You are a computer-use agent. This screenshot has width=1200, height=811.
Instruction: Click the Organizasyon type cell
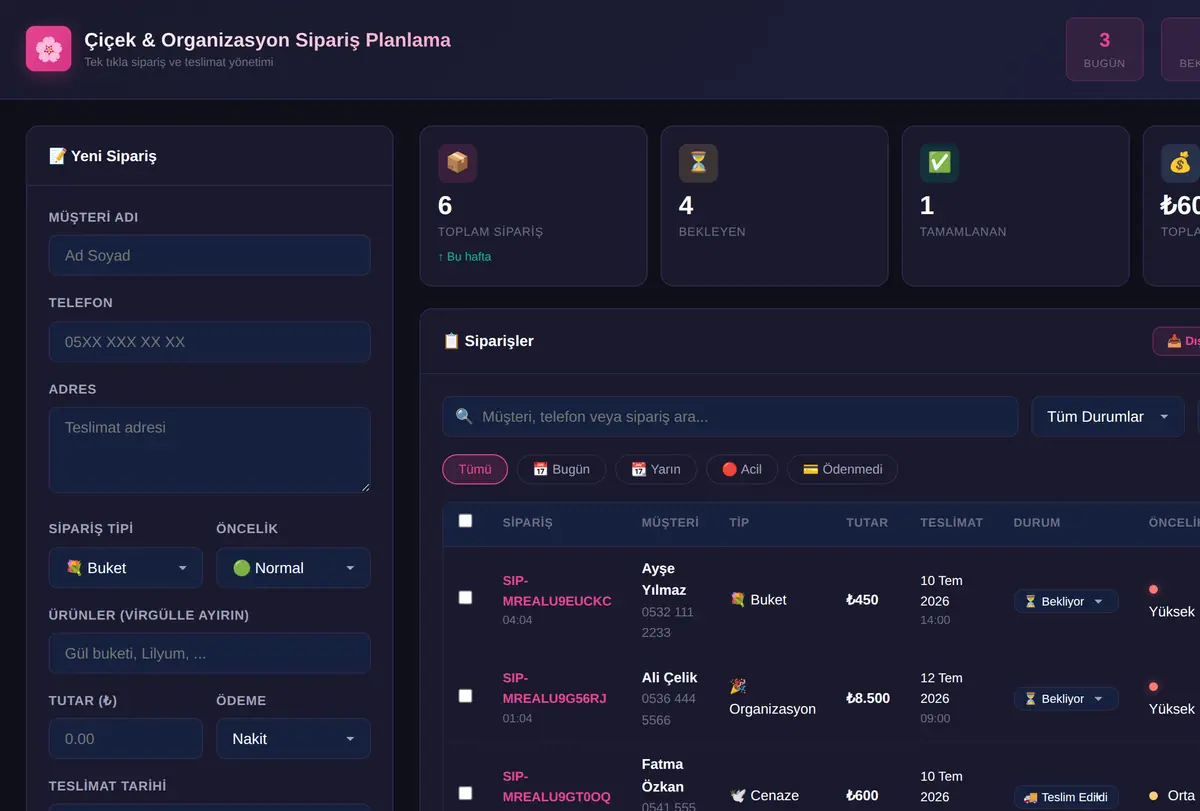[x=772, y=698]
